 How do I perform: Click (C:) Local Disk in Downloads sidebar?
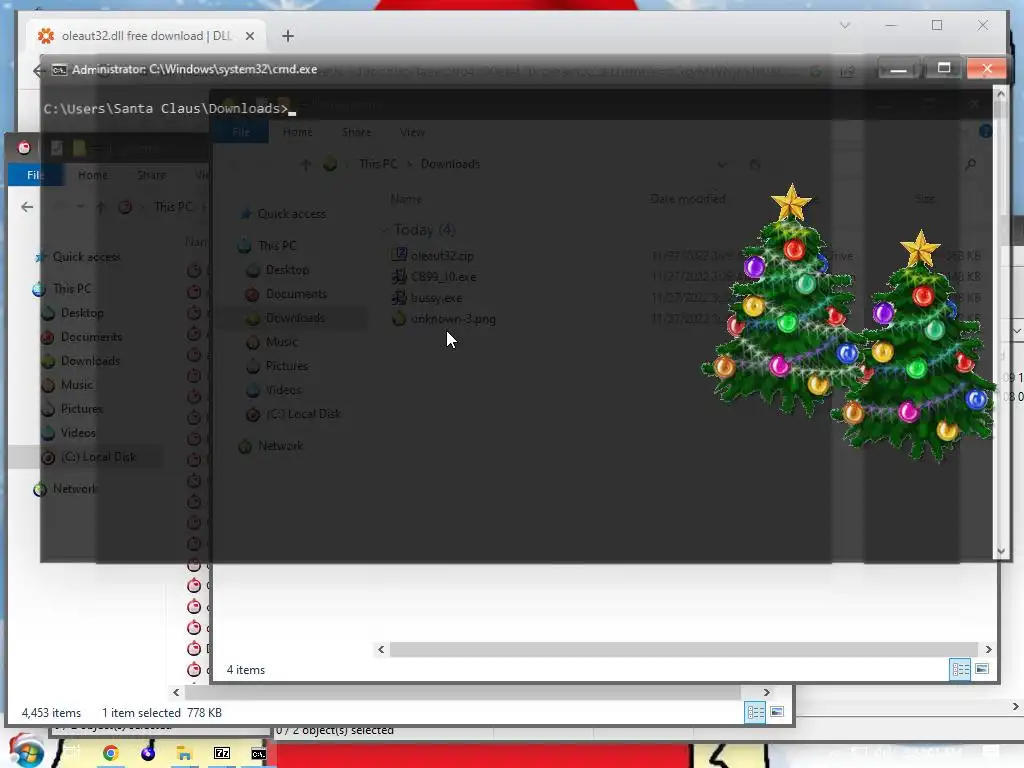tap(303, 415)
